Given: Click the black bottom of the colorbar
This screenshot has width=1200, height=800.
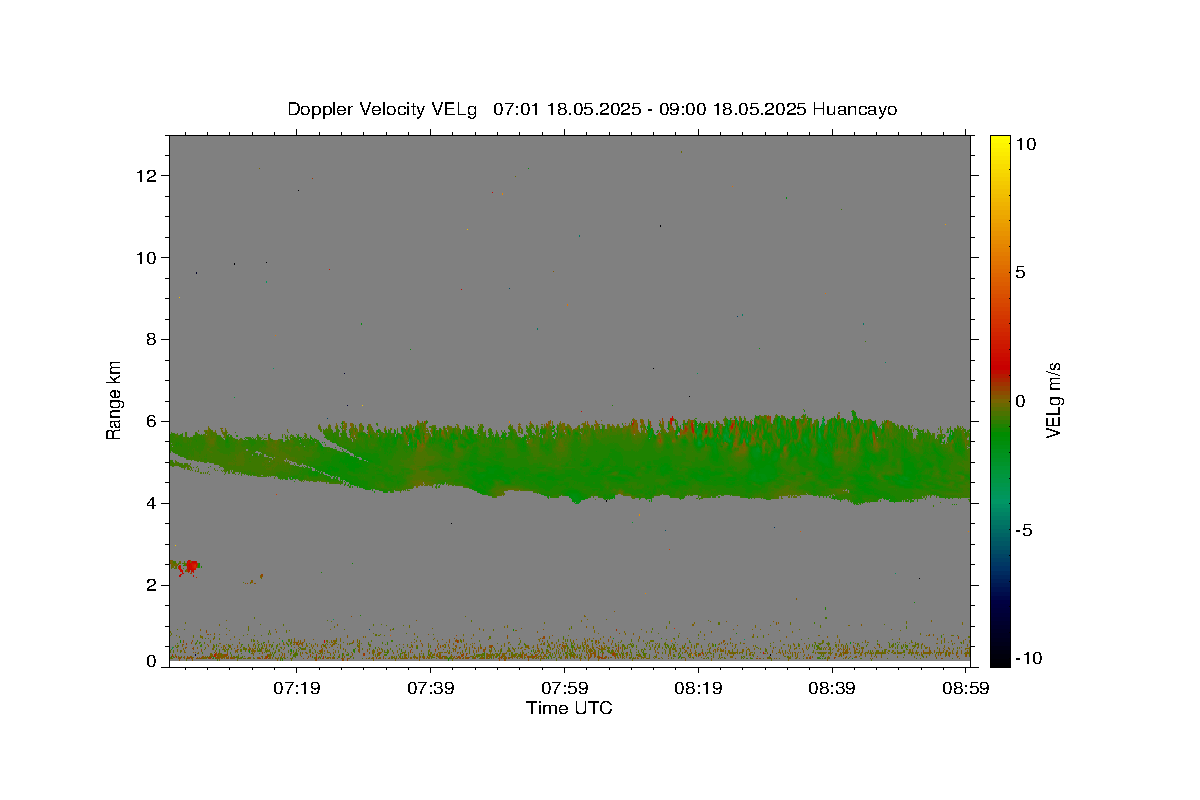Looking at the screenshot, I should (1000, 655).
